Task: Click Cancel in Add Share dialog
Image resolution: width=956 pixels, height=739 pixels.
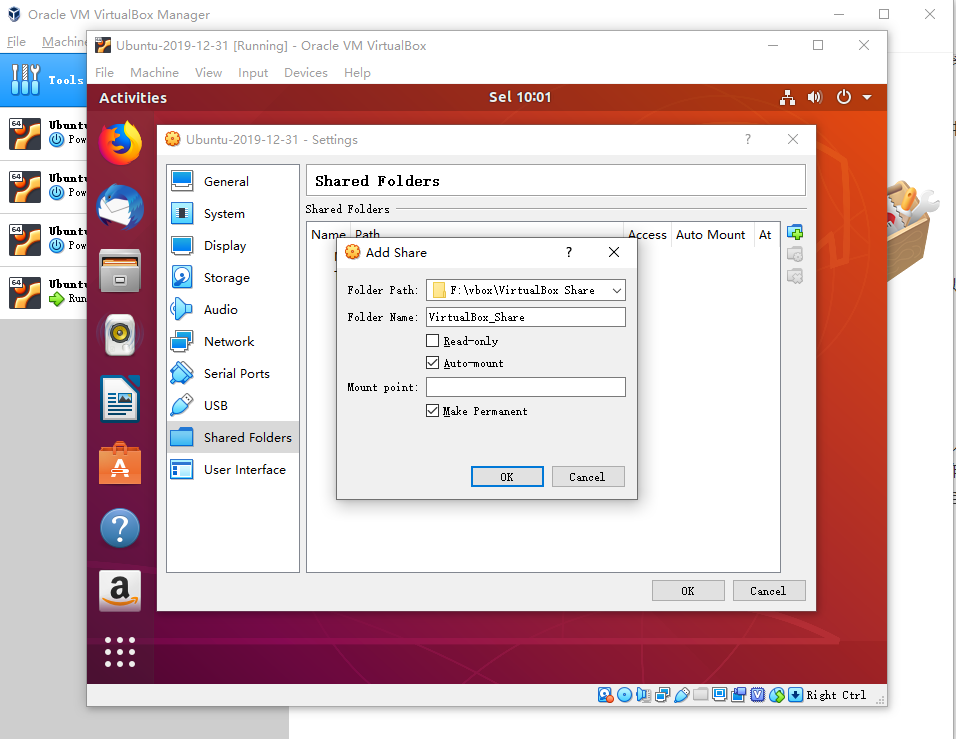Action: pyautogui.click(x=588, y=477)
